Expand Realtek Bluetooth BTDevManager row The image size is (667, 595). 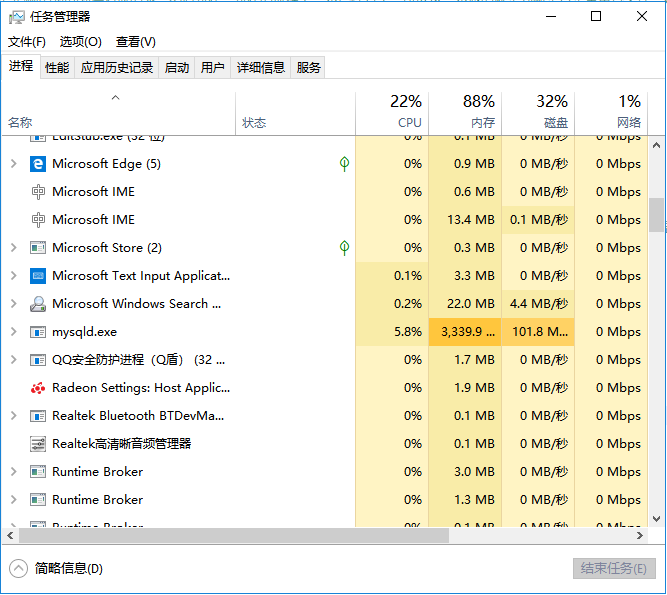[x=14, y=416]
